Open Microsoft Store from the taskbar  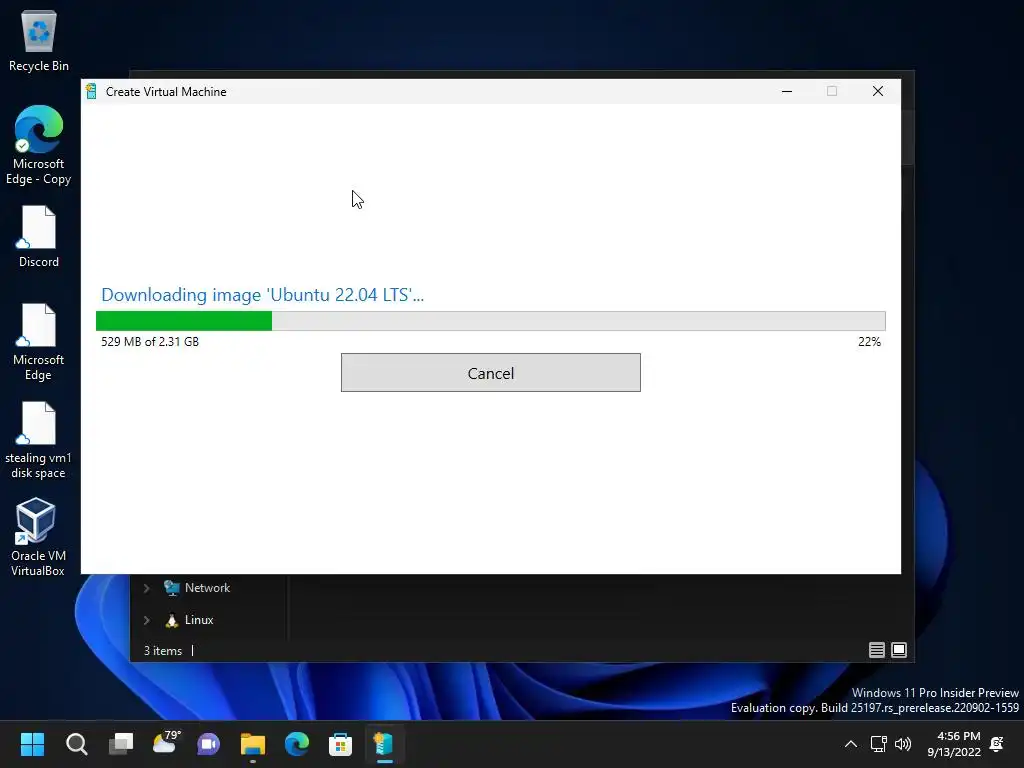pos(340,744)
